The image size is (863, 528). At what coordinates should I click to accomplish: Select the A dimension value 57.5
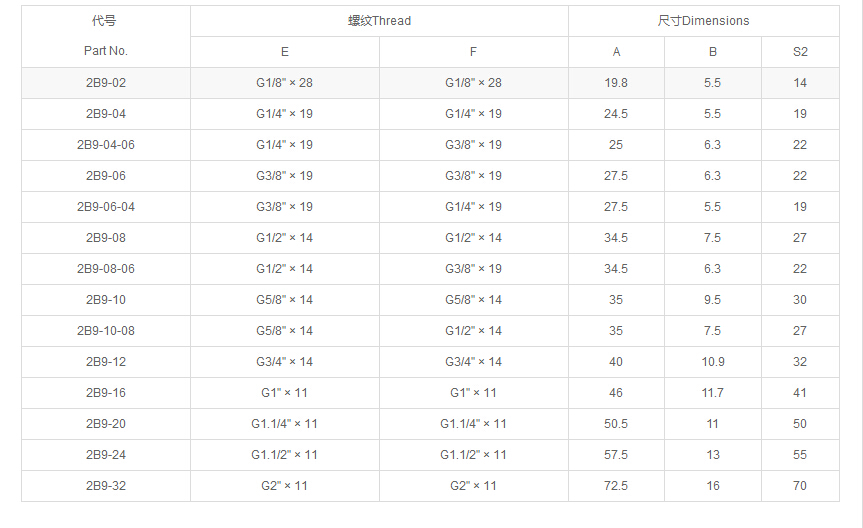point(616,455)
